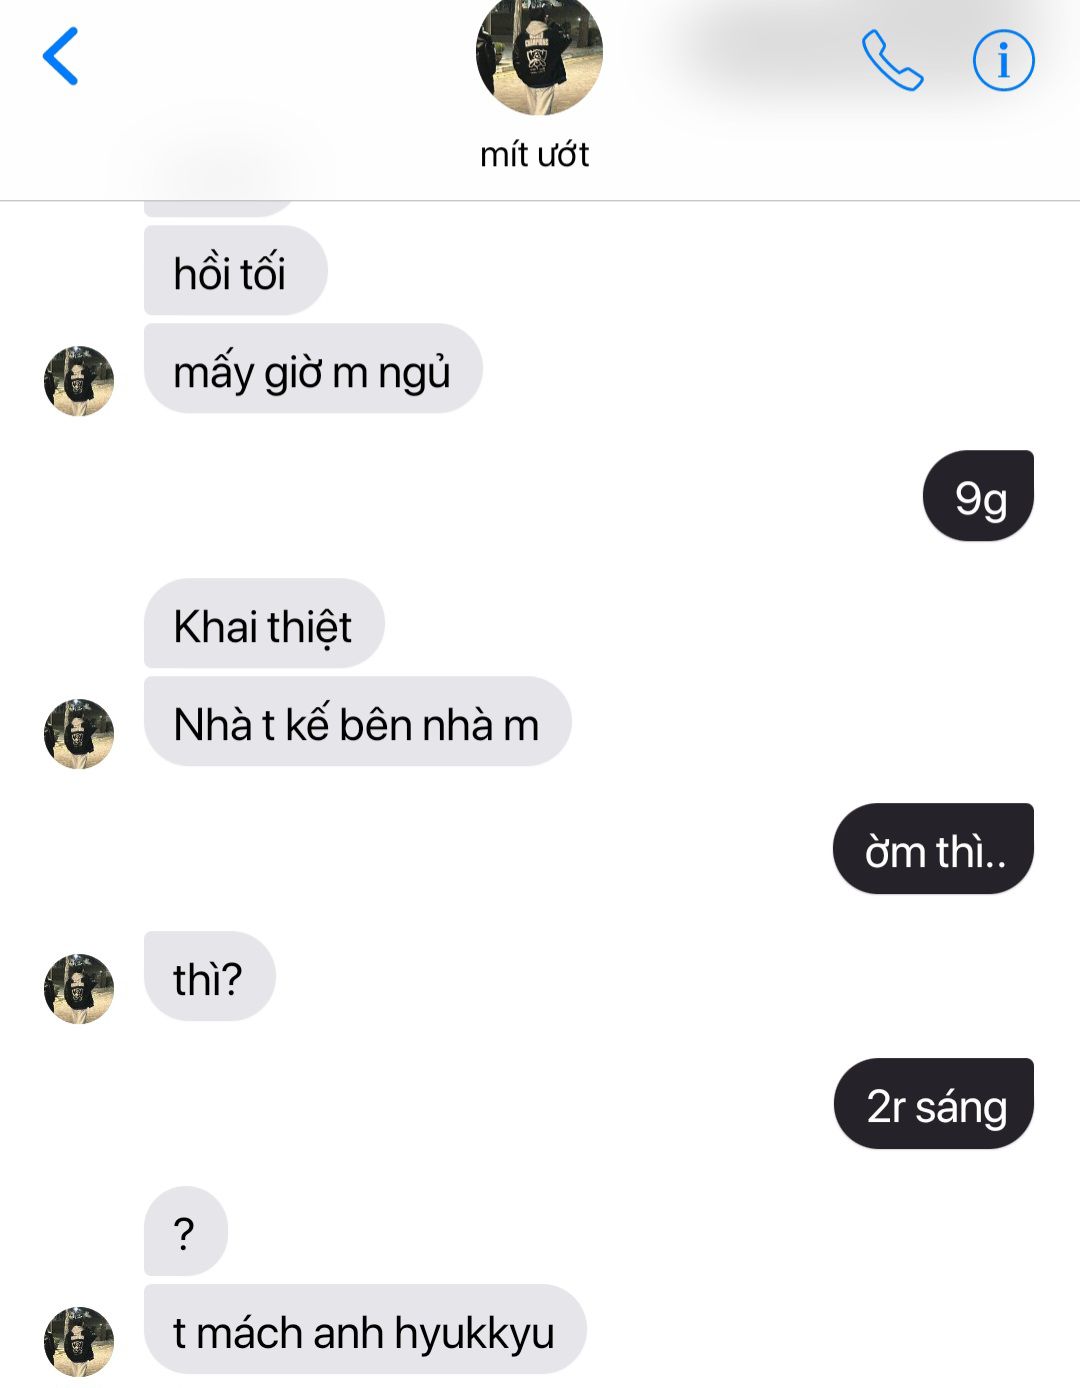Image resolution: width=1080 pixels, height=1388 pixels.
Task: Select the 'Khai thiệt' message bubble
Action: tap(264, 624)
